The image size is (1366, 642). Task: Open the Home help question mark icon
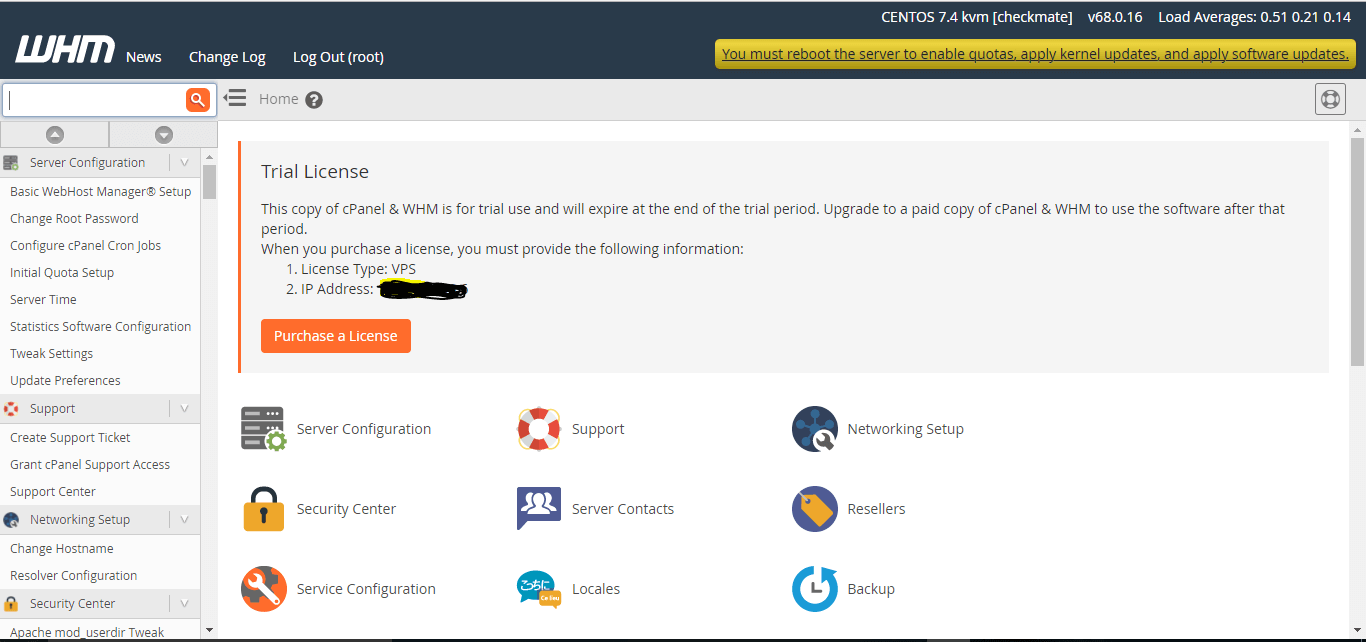click(x=314, y=100)
